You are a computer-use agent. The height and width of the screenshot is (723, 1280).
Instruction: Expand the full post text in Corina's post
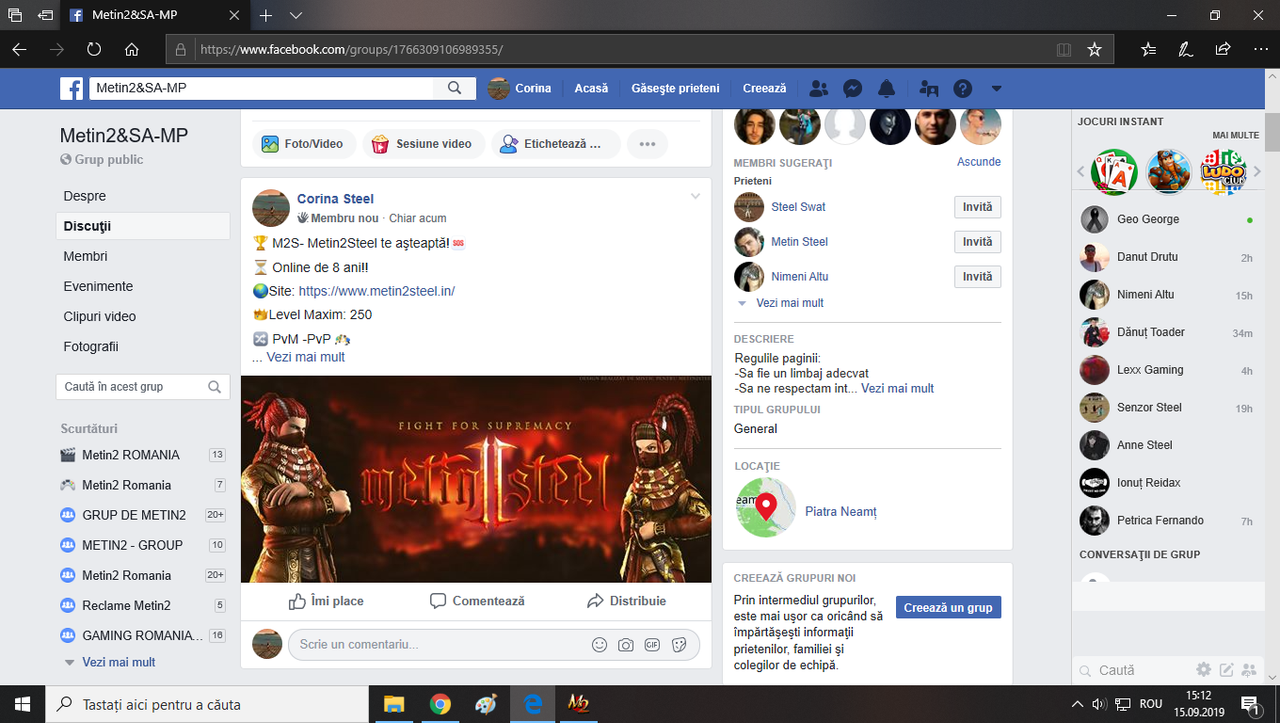click(306, 357)
